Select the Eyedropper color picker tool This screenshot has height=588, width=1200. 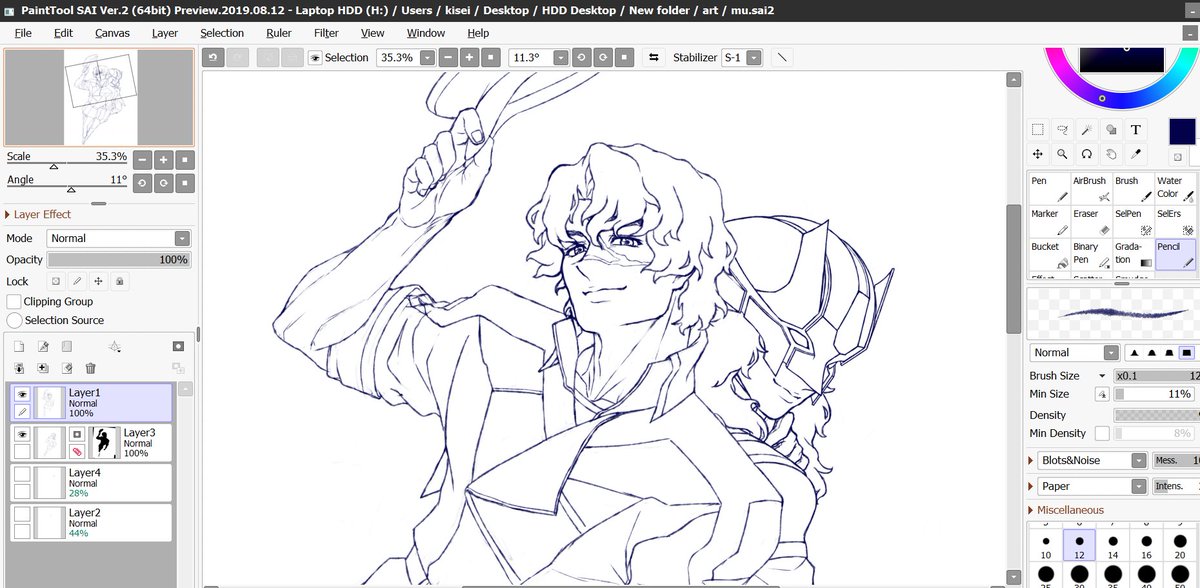click(x=1136, y=154)
